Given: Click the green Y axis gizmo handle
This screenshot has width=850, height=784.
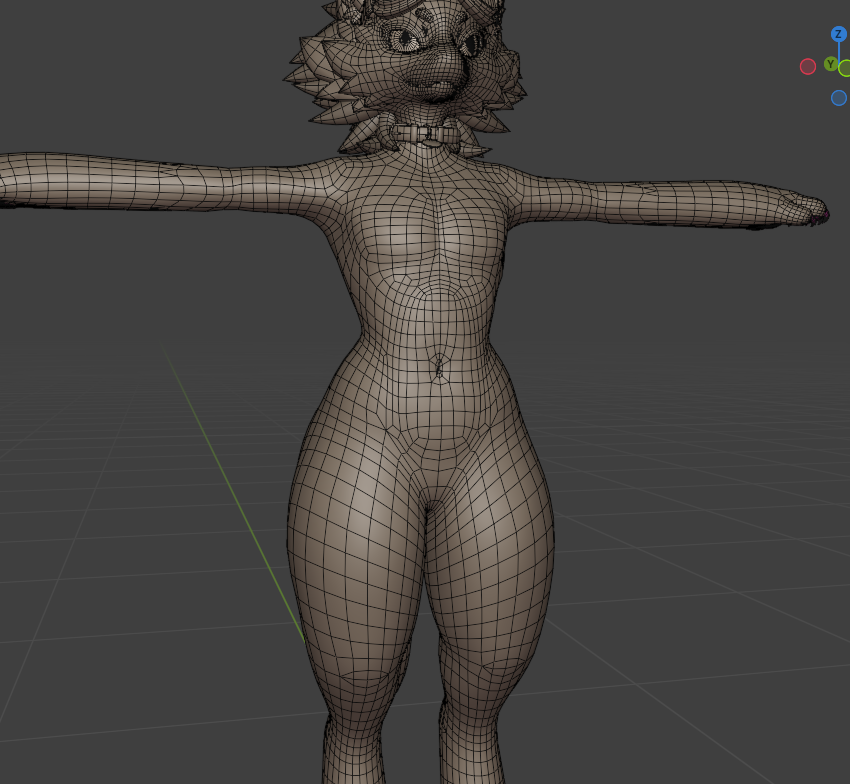Looking at the screenshot, I should tap(830, 64).
